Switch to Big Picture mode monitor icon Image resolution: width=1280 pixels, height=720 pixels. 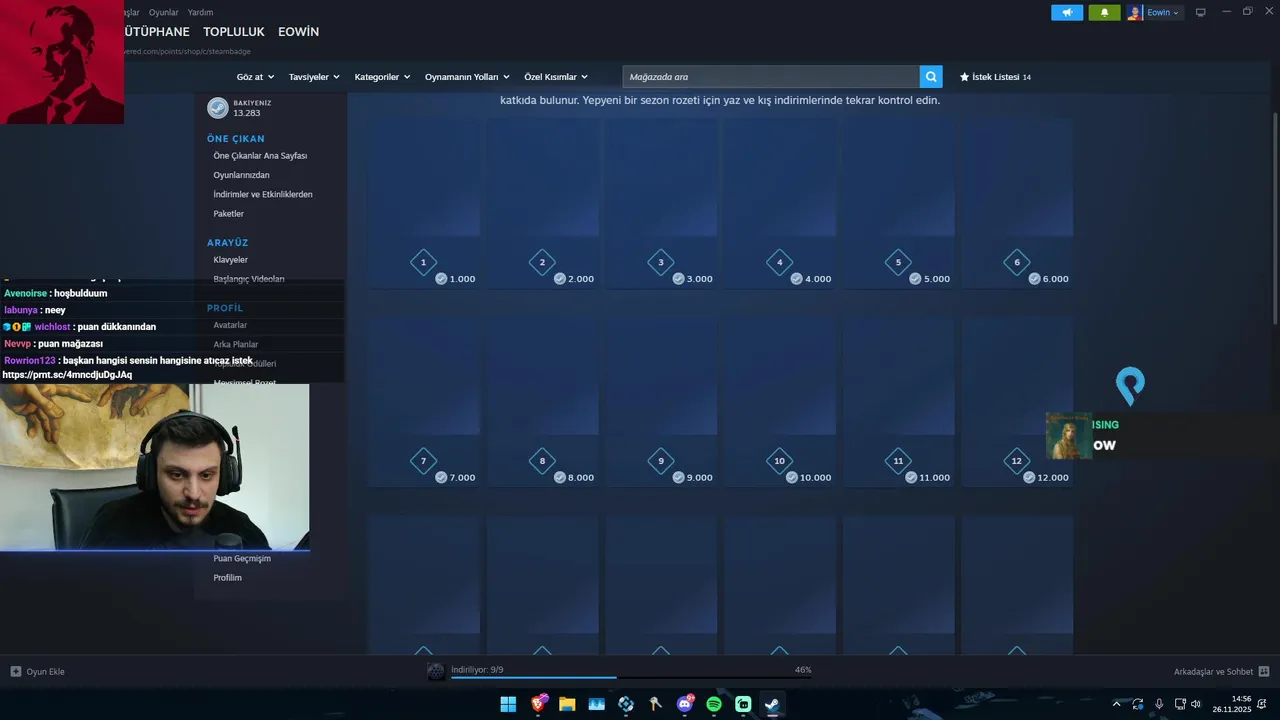[1201, 12]
